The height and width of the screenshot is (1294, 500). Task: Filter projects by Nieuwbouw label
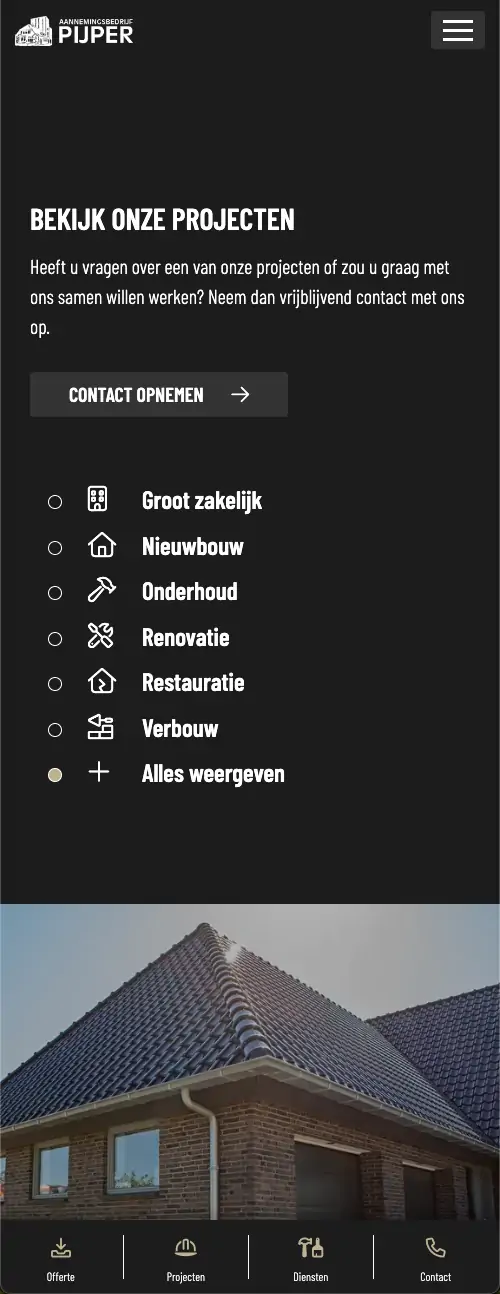pos(193,547)
